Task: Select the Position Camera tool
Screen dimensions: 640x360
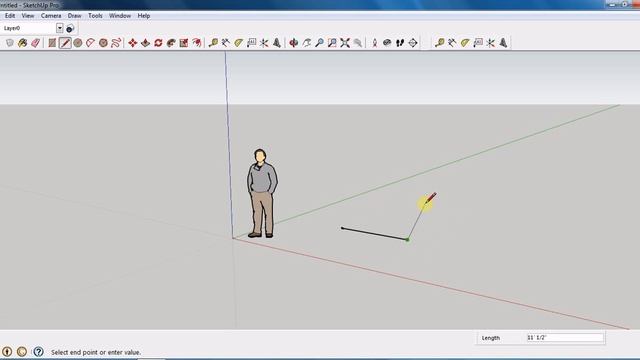Action: 374,42
